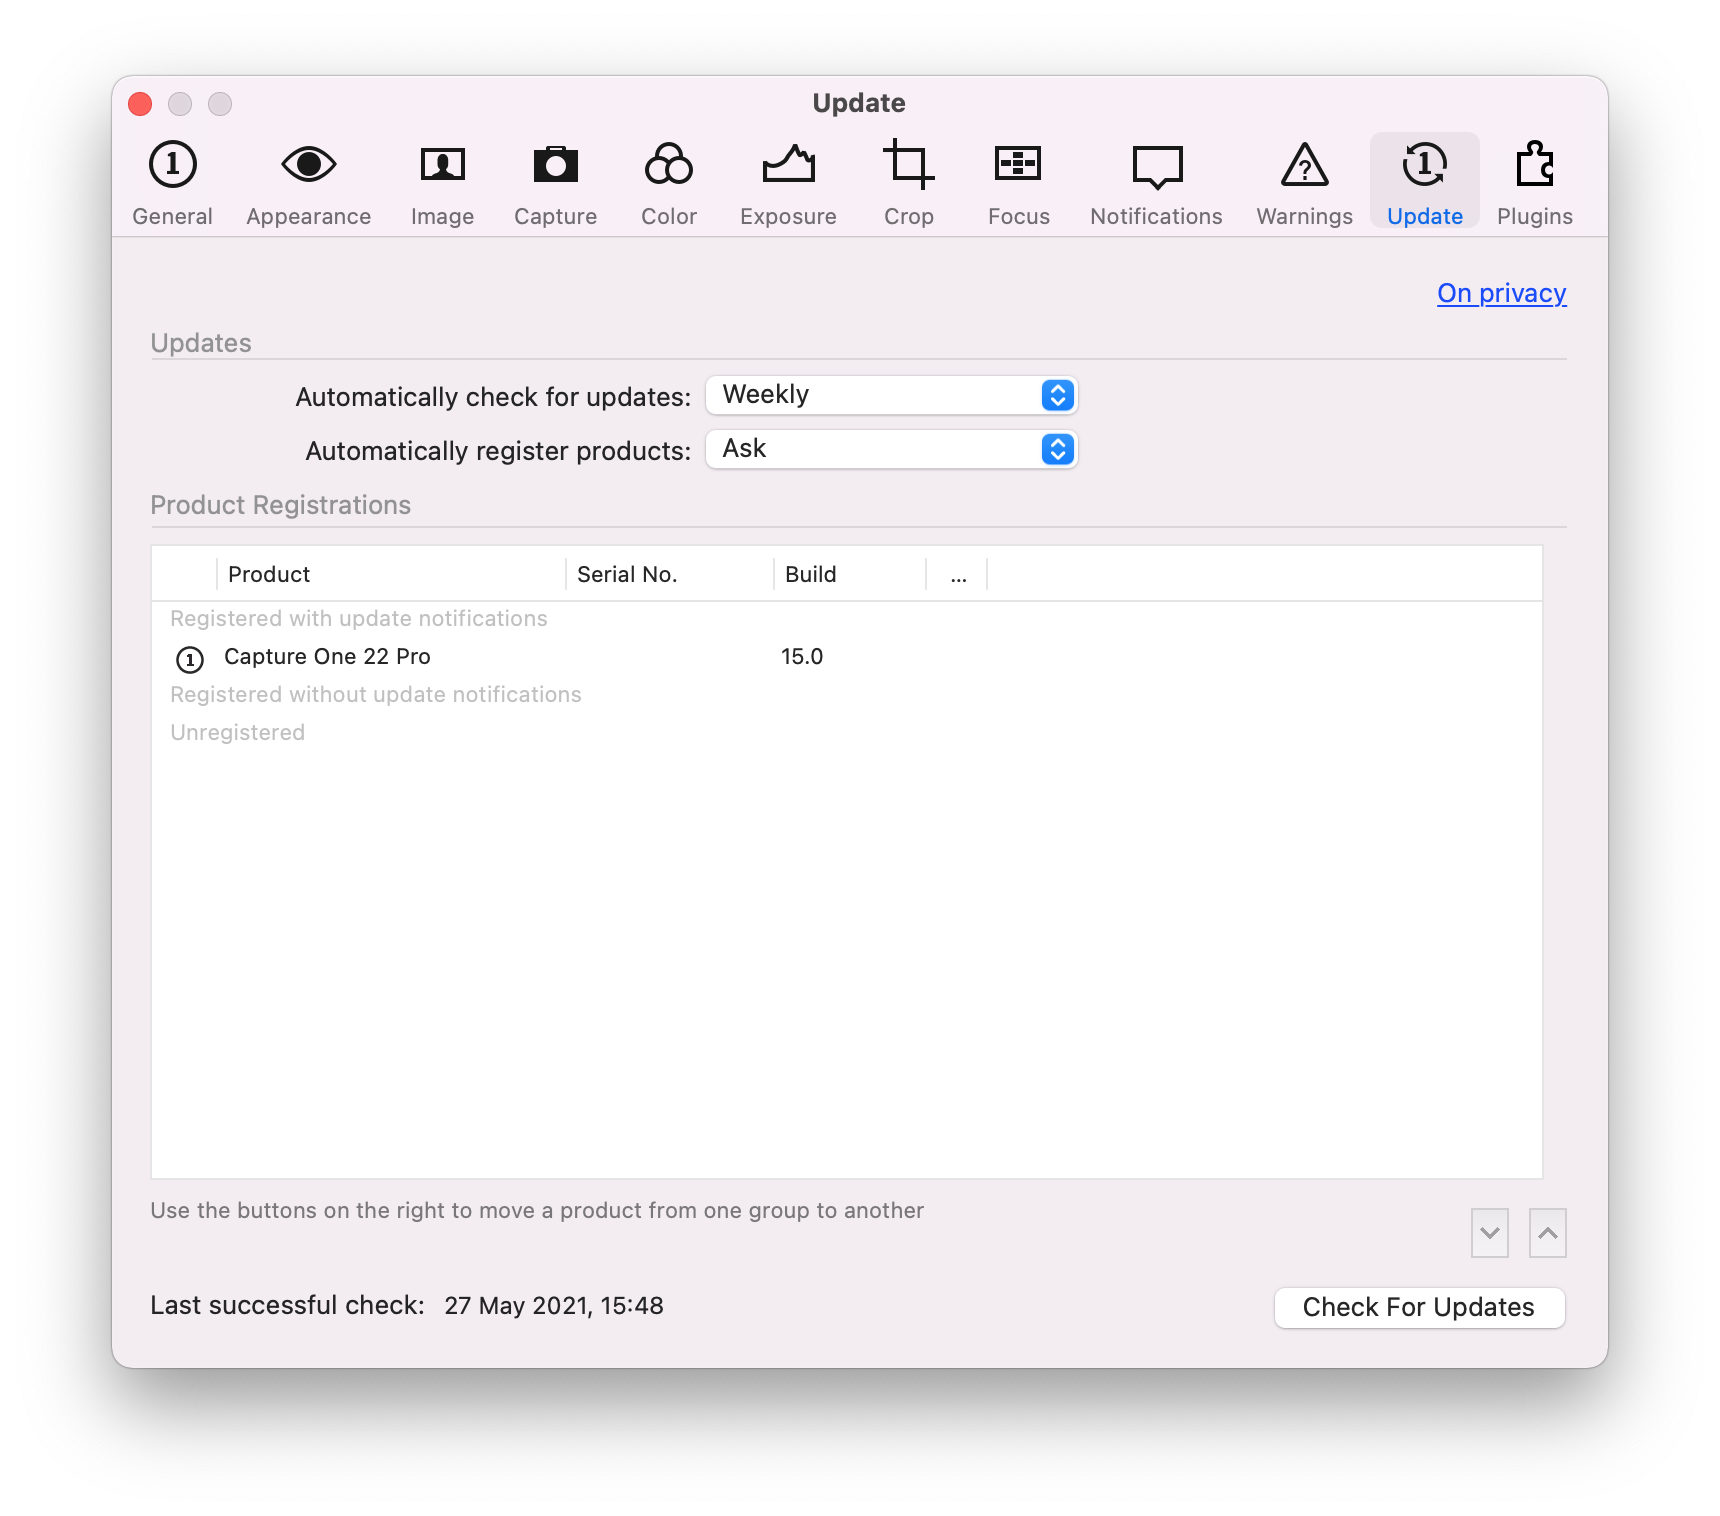The height and width of the screenshot is (1516, 1720).
Task: Open the General preferences icon
Action: (x=173, y=165)
